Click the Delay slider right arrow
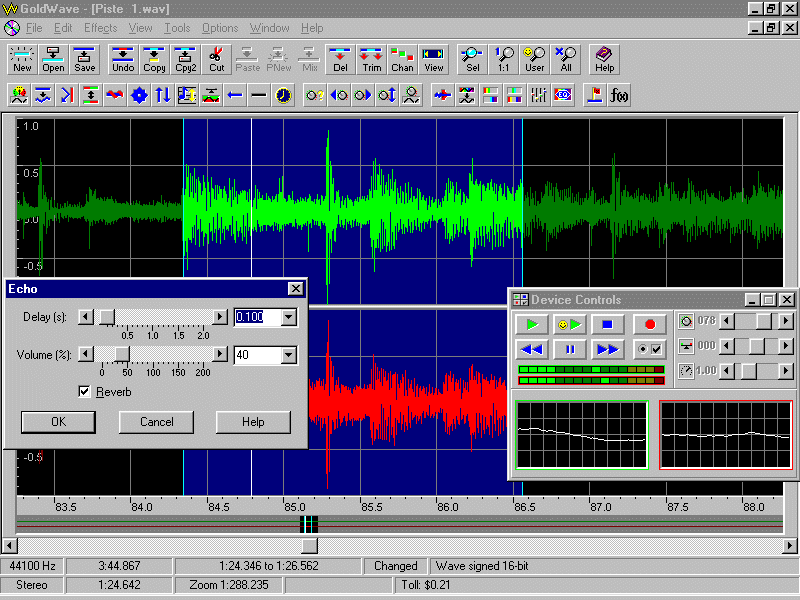 [x=220, y=317]
